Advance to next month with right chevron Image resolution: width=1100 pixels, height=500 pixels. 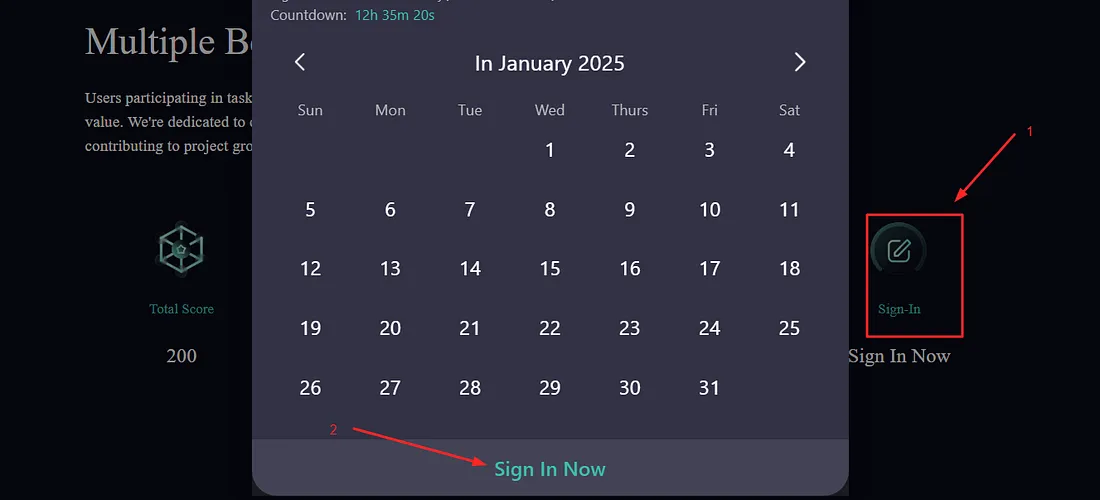coord(800,62)
